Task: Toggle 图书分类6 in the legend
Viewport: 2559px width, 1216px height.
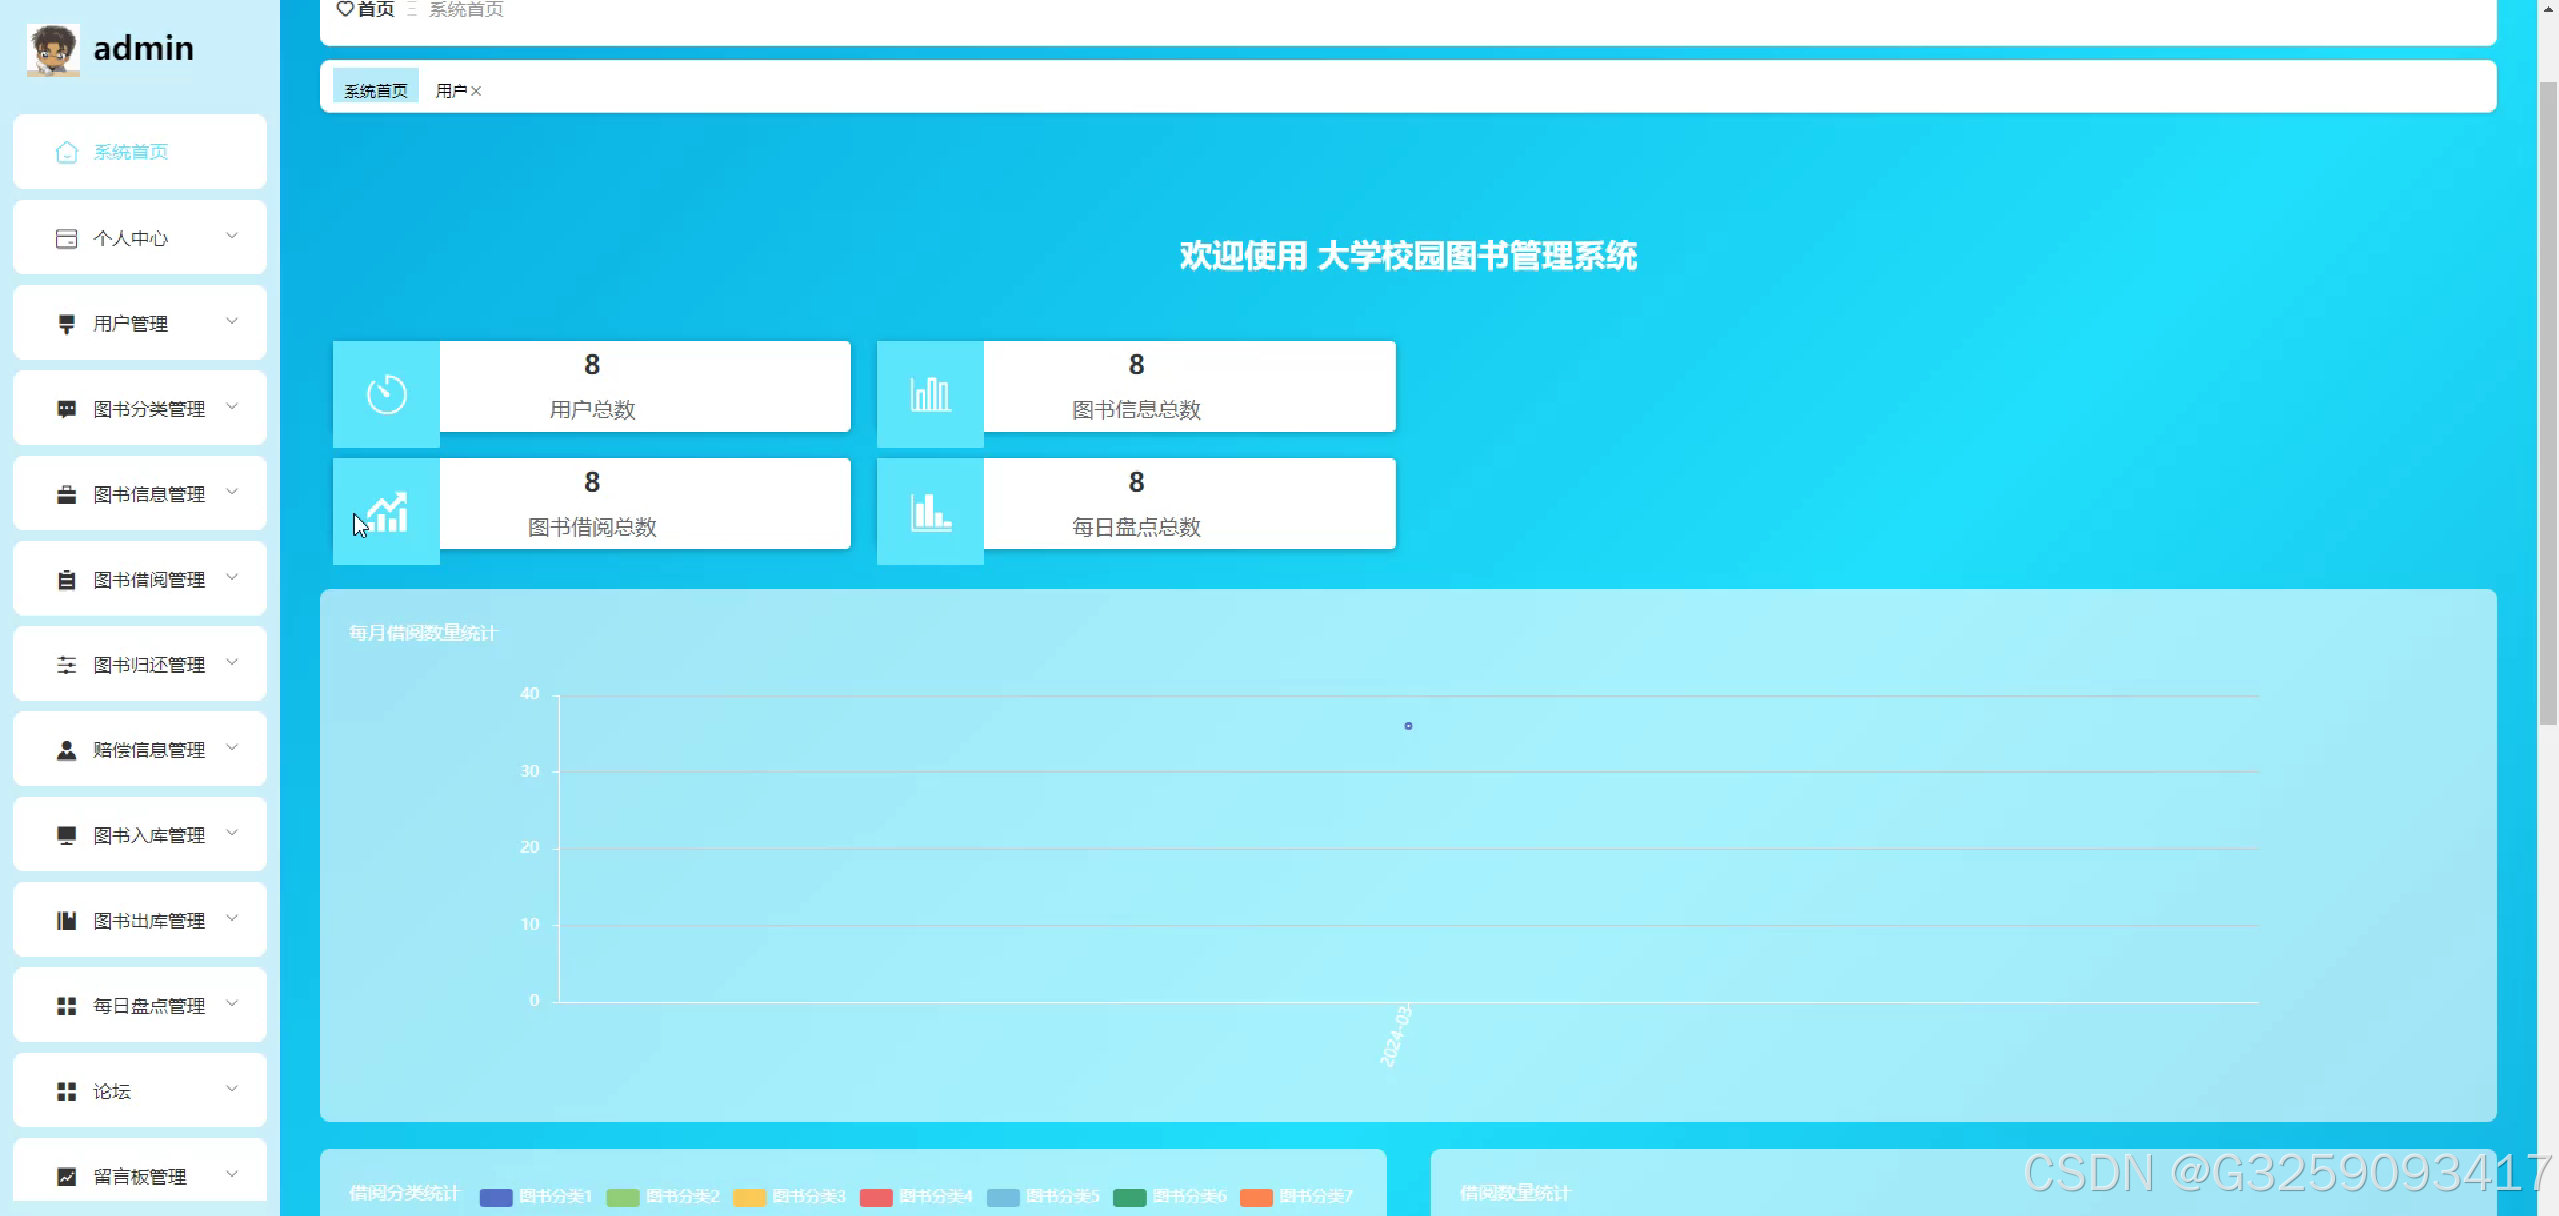Action: point(1130,1197)
